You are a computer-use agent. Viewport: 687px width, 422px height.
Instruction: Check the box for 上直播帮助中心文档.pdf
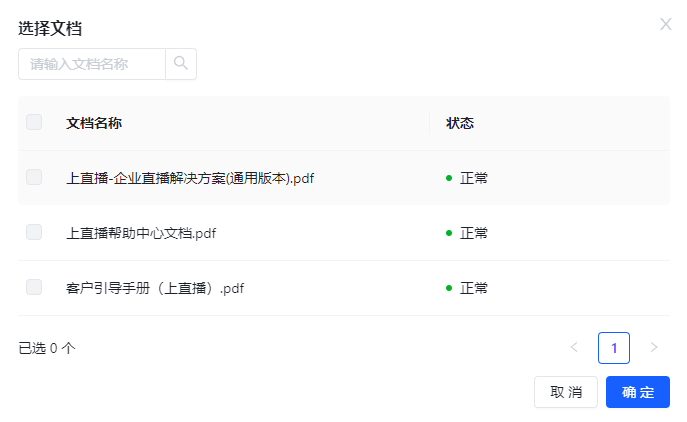[x=34, y=232]
